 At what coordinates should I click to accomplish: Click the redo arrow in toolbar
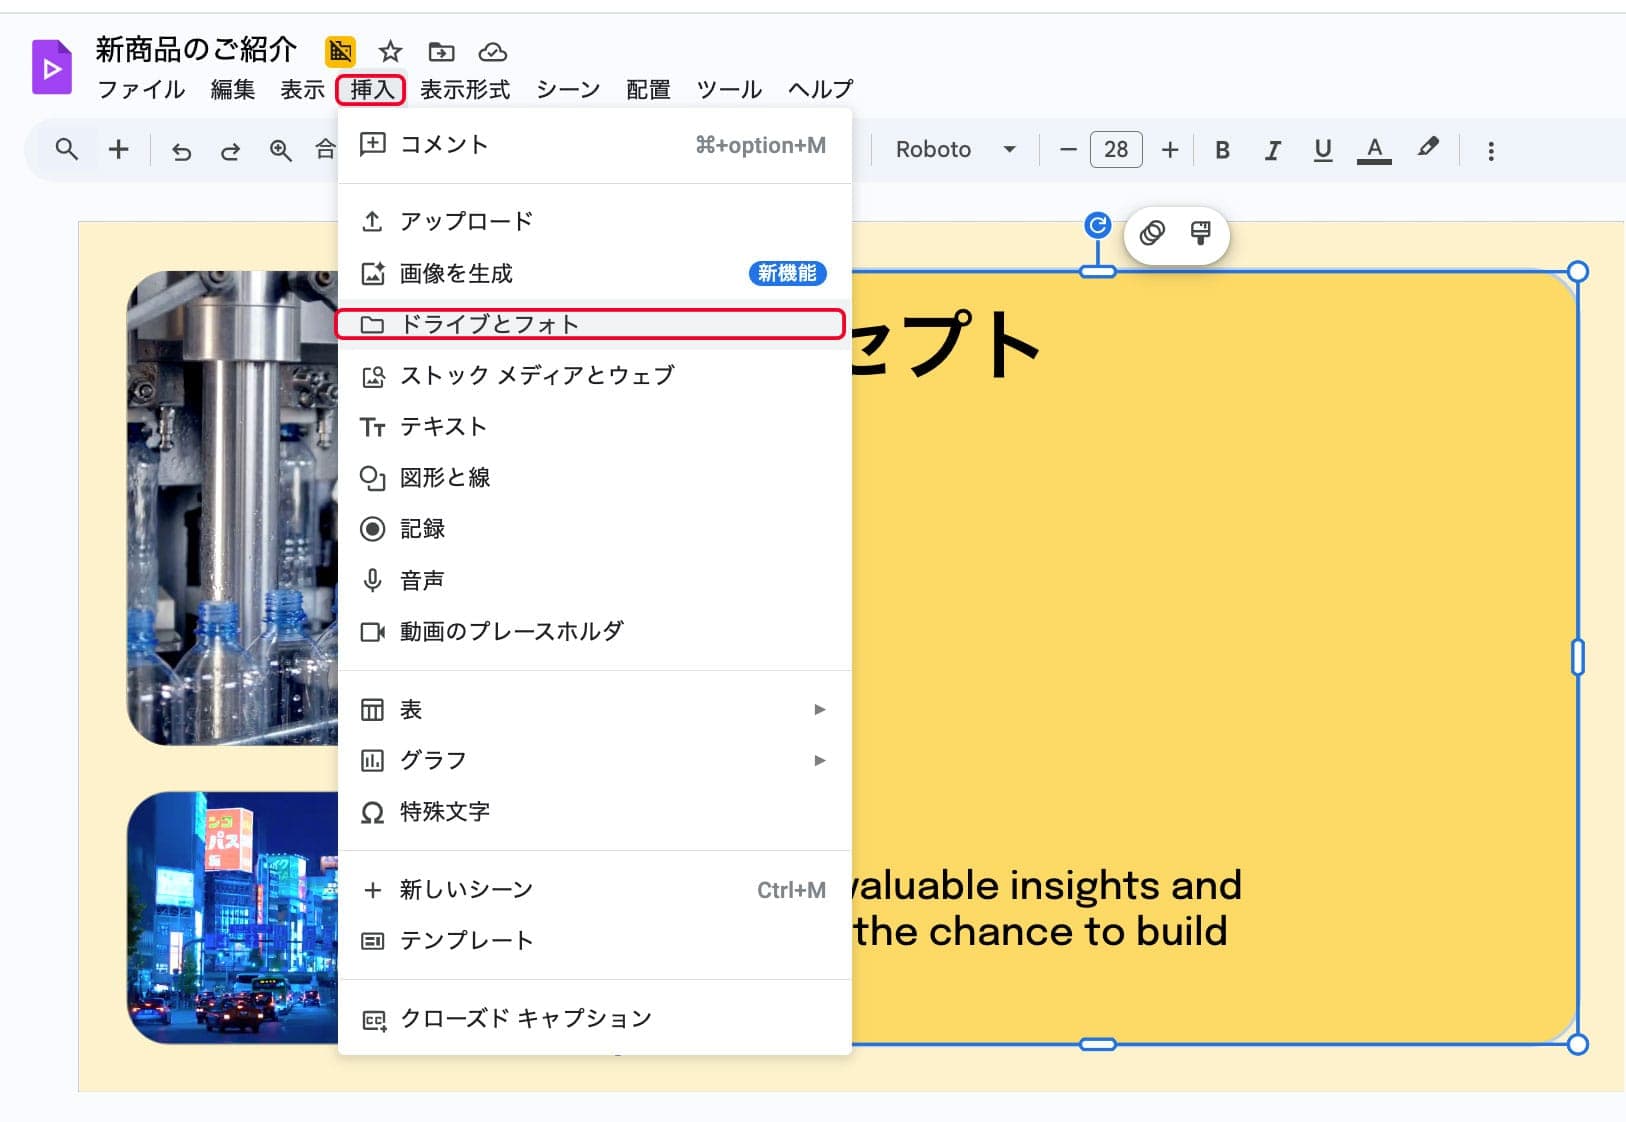(x=230, y=151)
